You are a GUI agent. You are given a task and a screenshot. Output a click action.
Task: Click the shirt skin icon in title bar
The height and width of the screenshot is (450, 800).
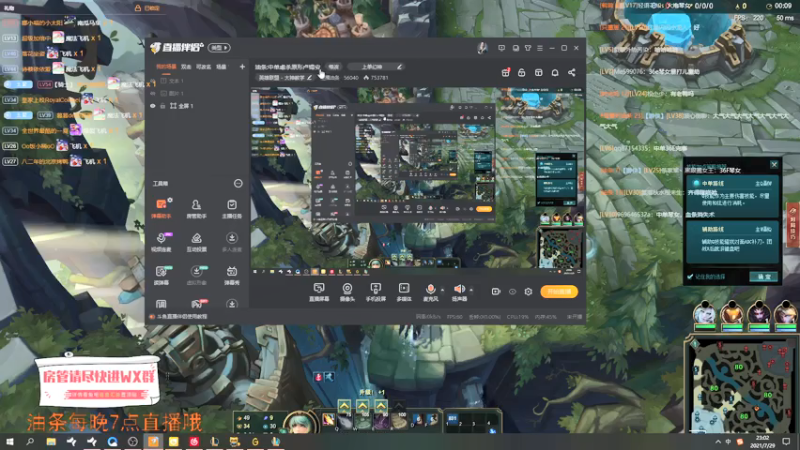[x=528, y=48]
